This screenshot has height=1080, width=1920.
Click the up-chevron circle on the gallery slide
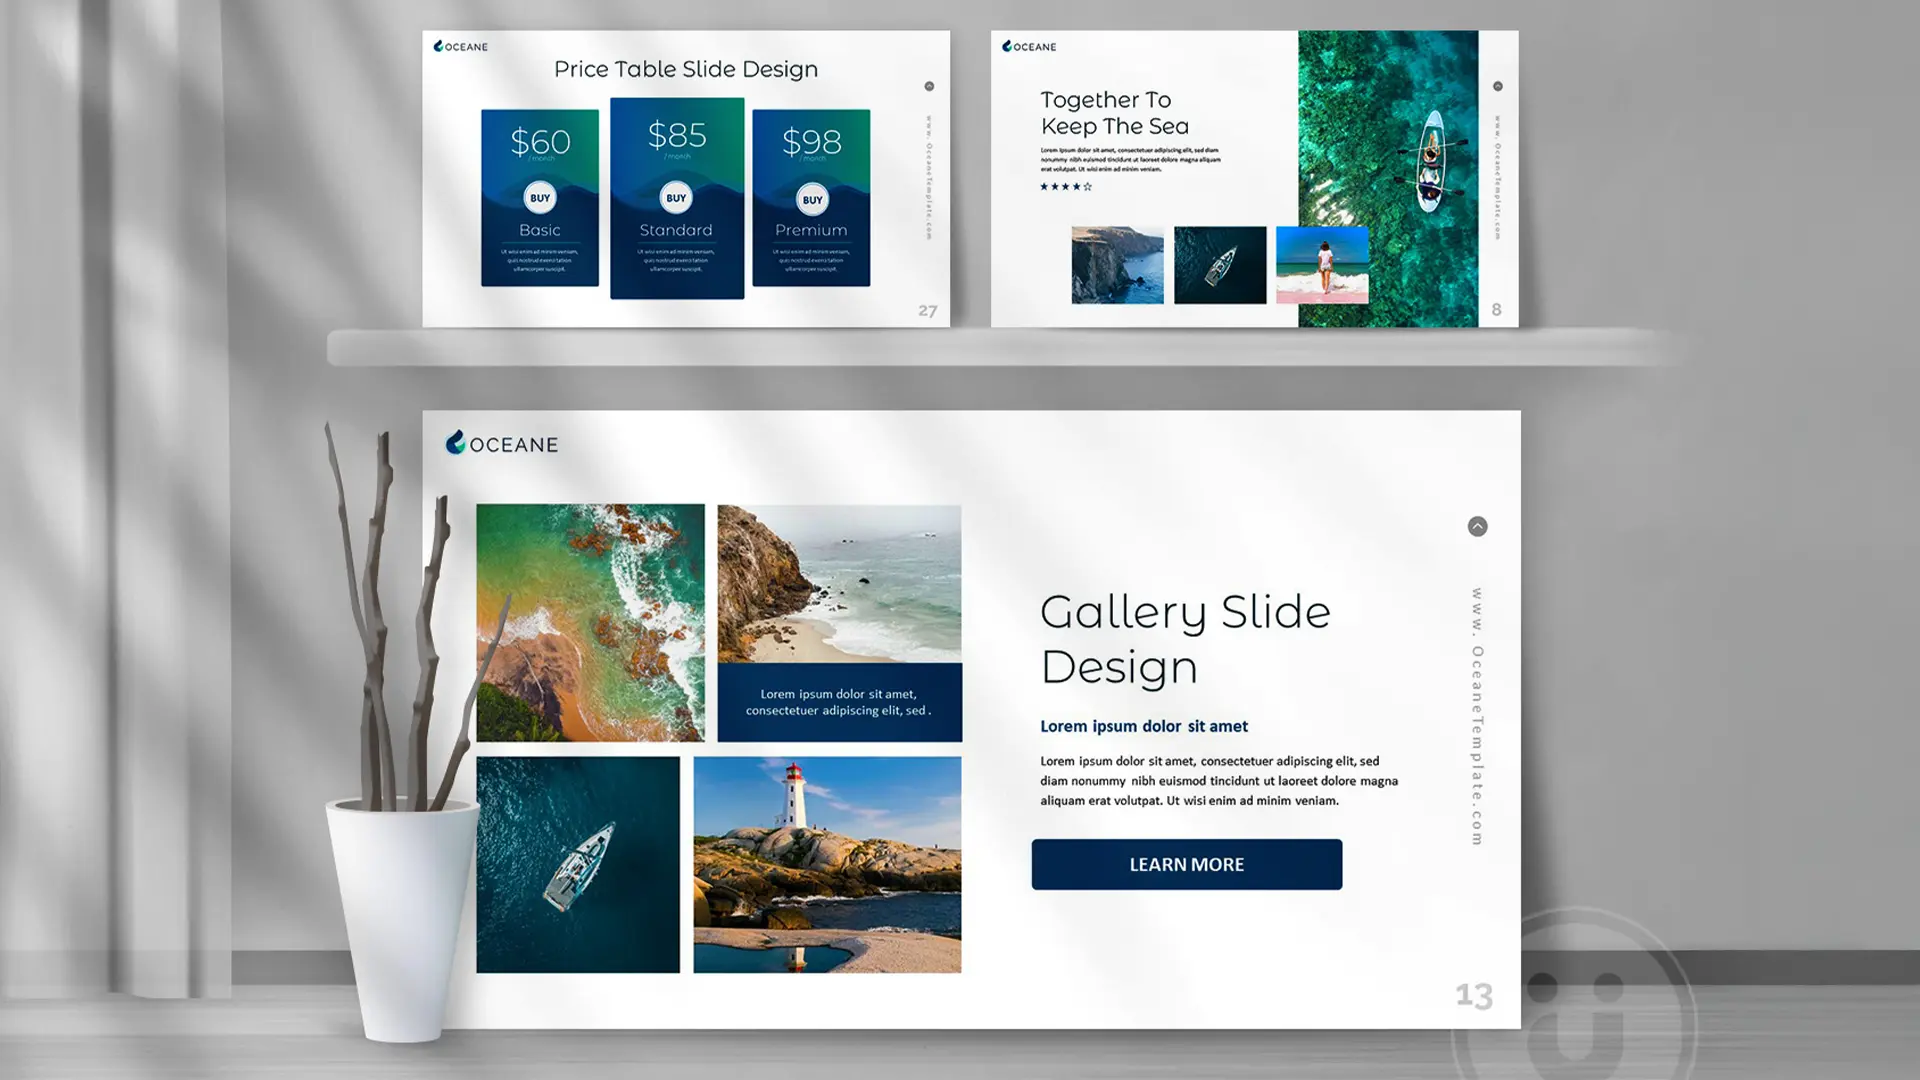pyautogui.click(x=1477, y=527)
